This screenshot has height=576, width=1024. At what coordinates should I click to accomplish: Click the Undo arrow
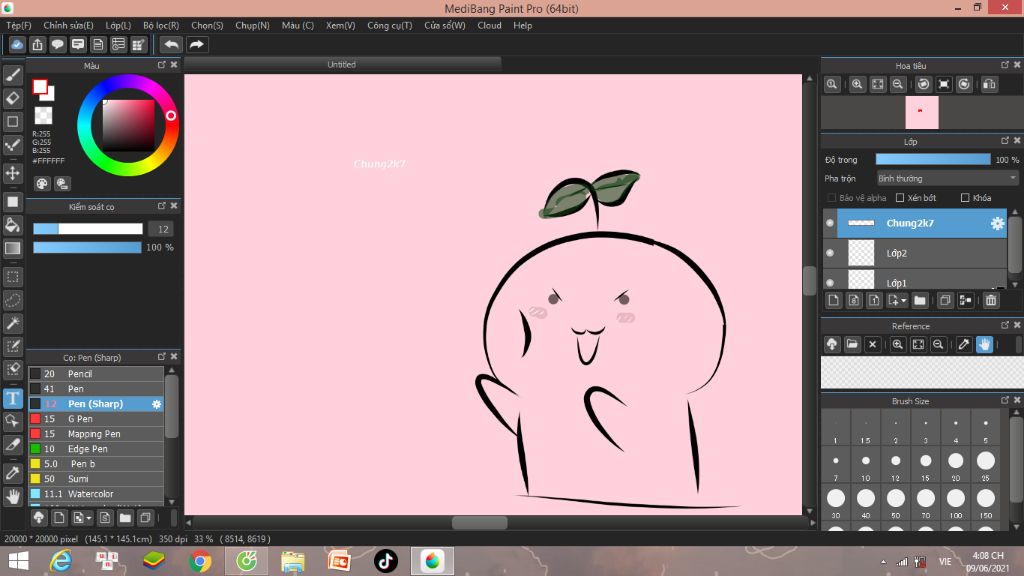pyautogui.click(x=171, y=44)
